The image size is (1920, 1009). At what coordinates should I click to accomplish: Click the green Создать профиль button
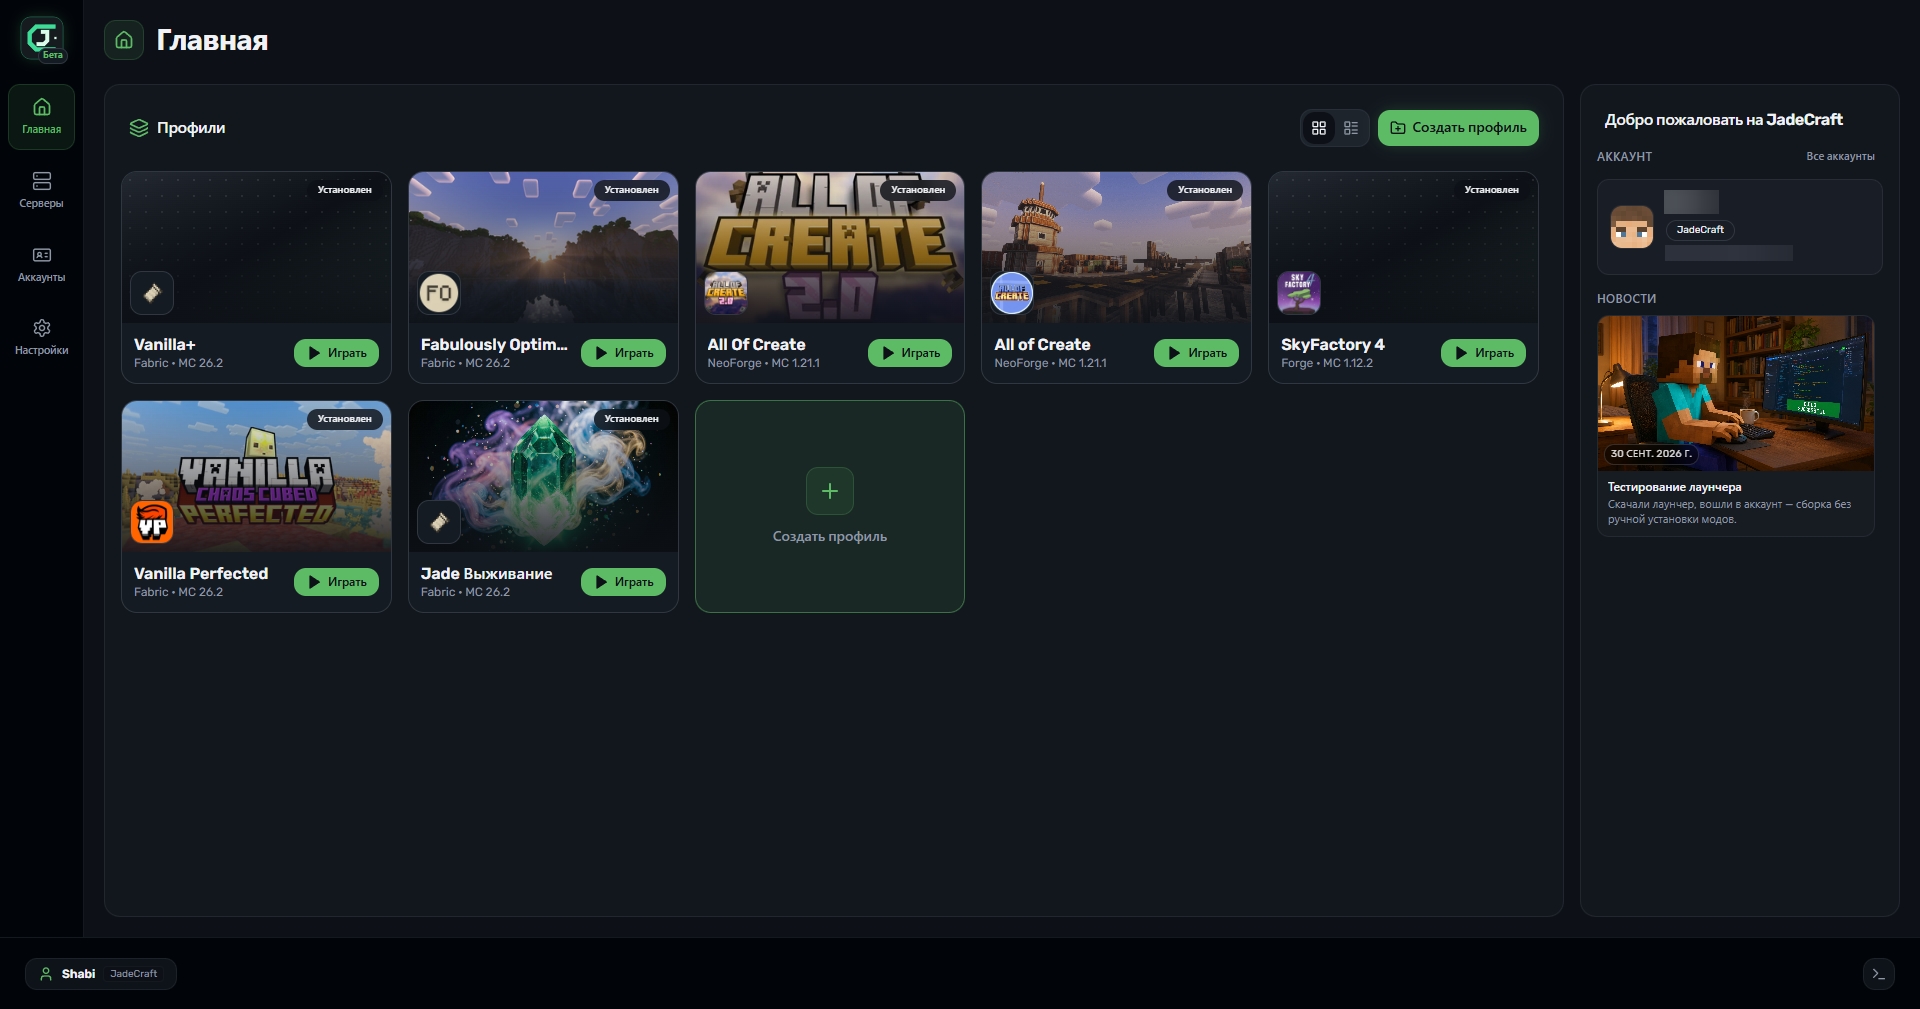[1458, 128]
